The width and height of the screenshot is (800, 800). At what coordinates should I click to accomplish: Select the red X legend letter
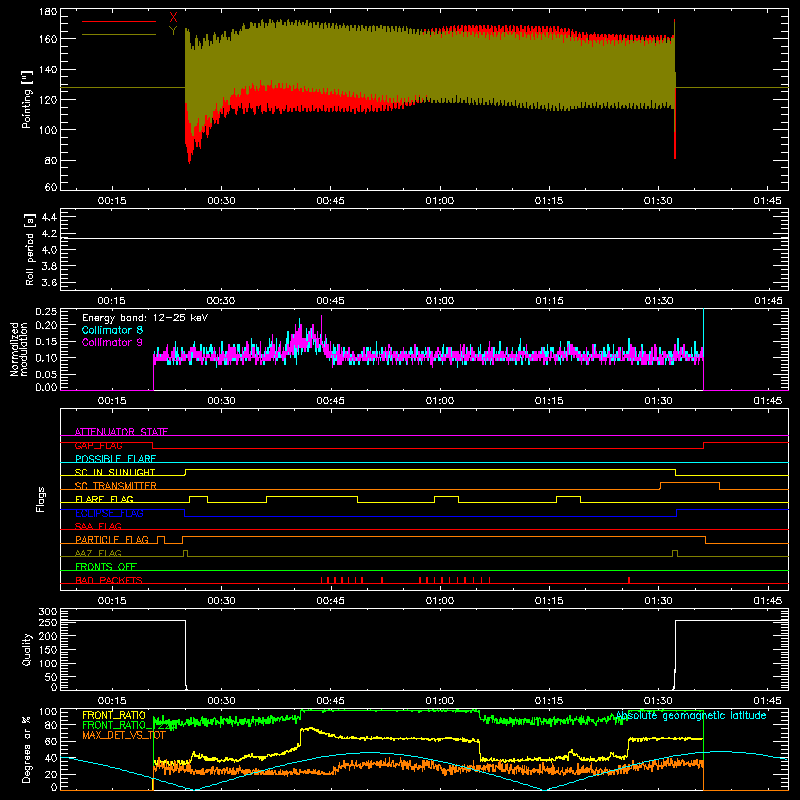click(x=173, y=17)
